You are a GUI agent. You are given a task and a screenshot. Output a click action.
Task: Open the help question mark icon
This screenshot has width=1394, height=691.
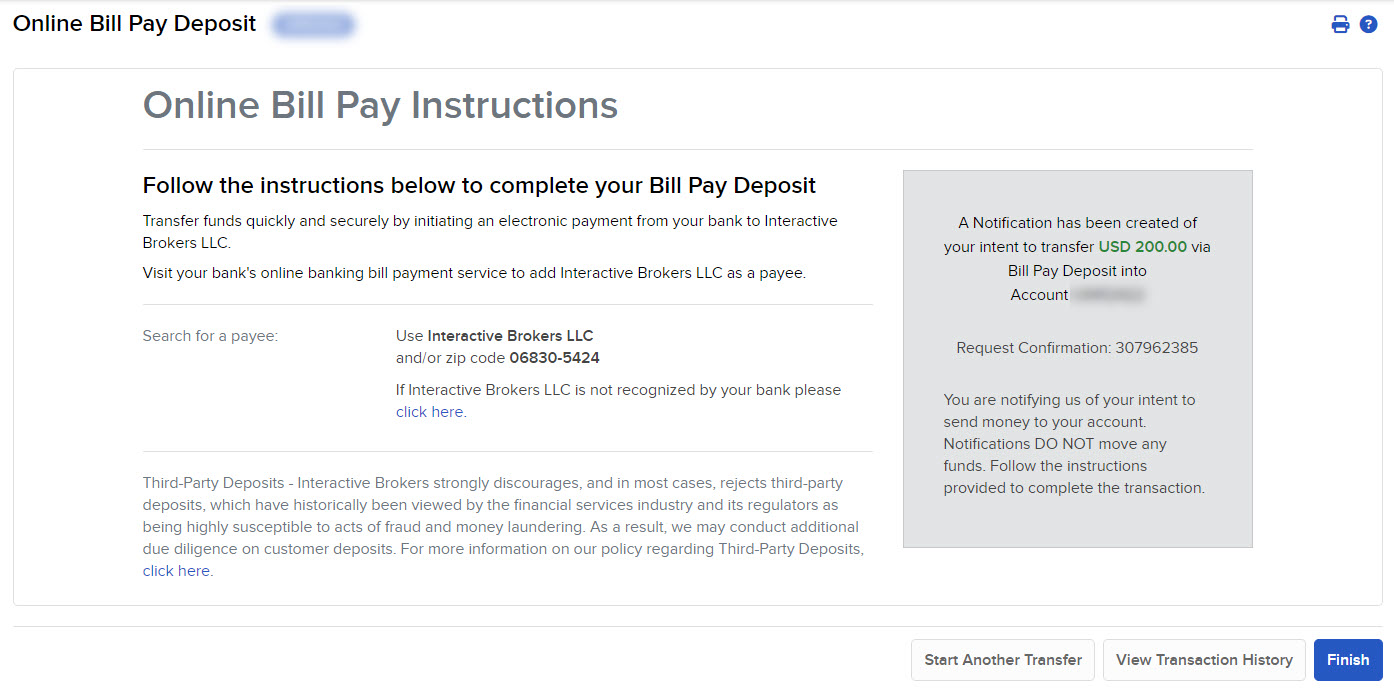point(1368,23)
